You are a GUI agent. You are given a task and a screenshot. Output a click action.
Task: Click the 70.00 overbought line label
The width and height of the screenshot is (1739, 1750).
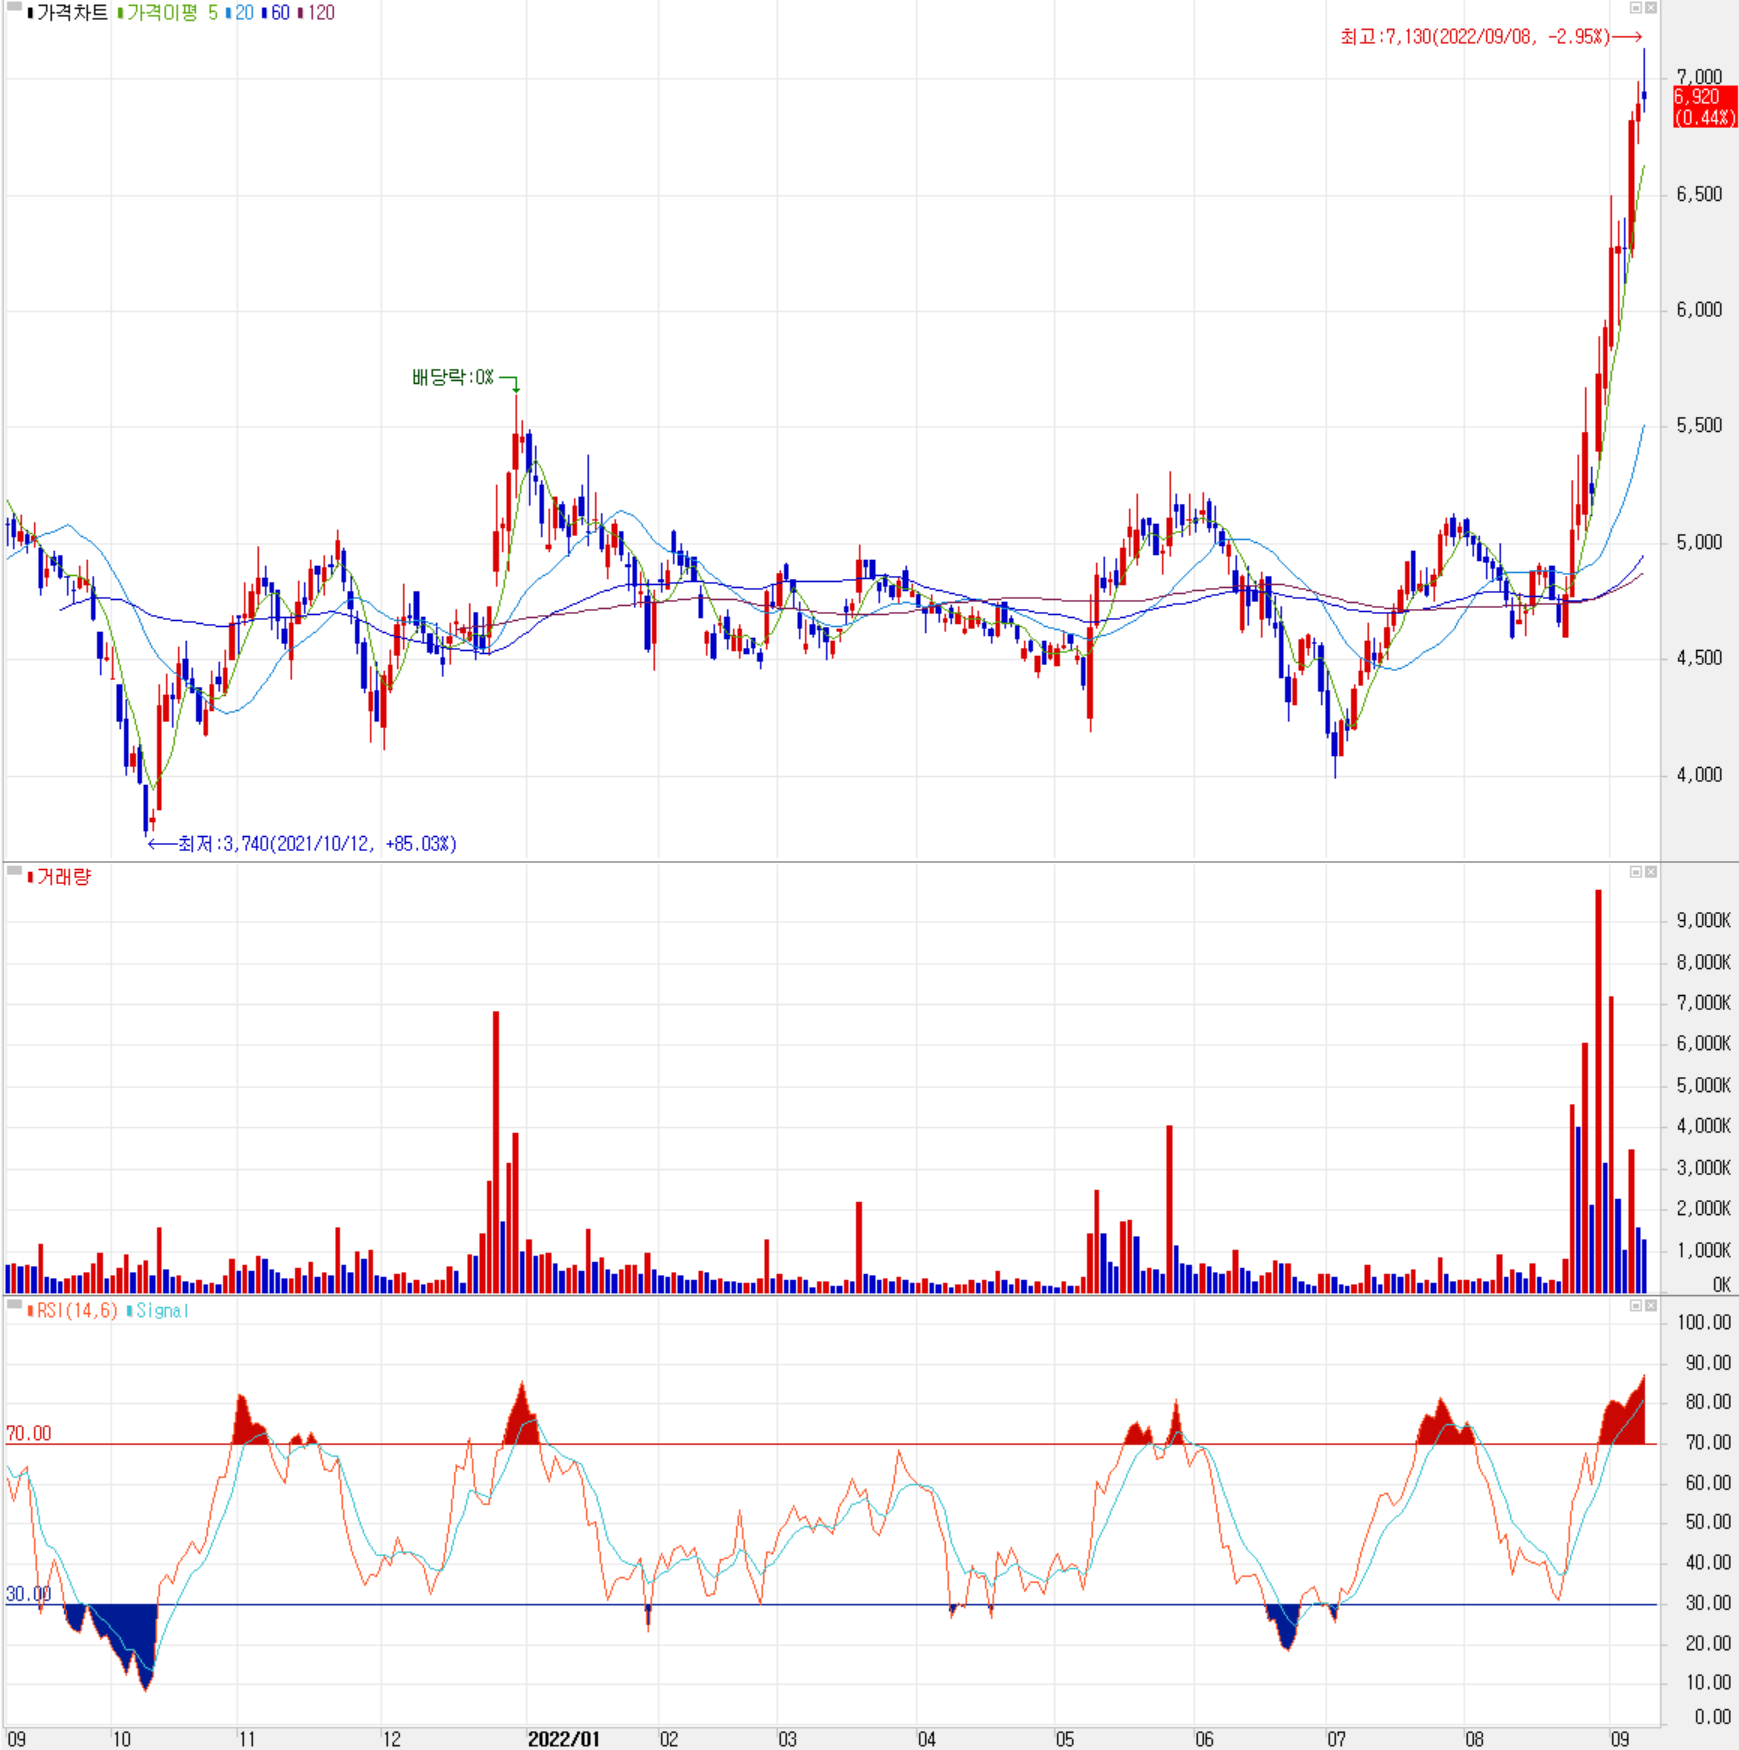click(28, 1434)
